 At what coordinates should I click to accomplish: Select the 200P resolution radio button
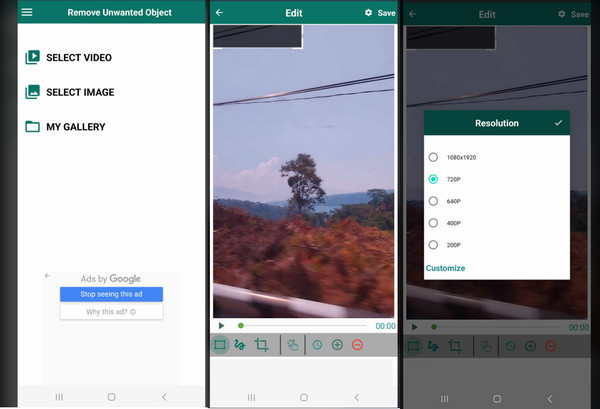(x=433, y=245)
